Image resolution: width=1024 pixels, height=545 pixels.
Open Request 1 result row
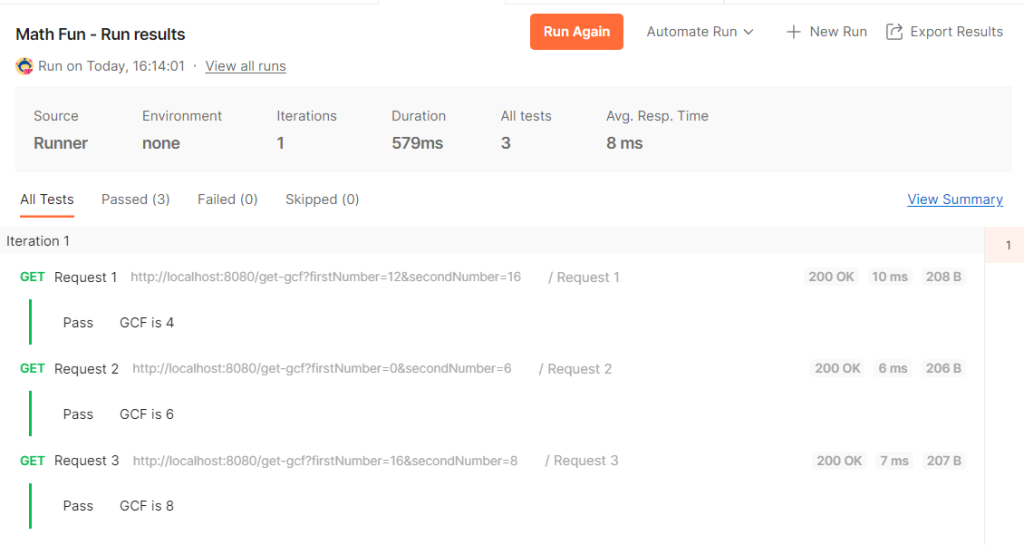click(85, 277)
